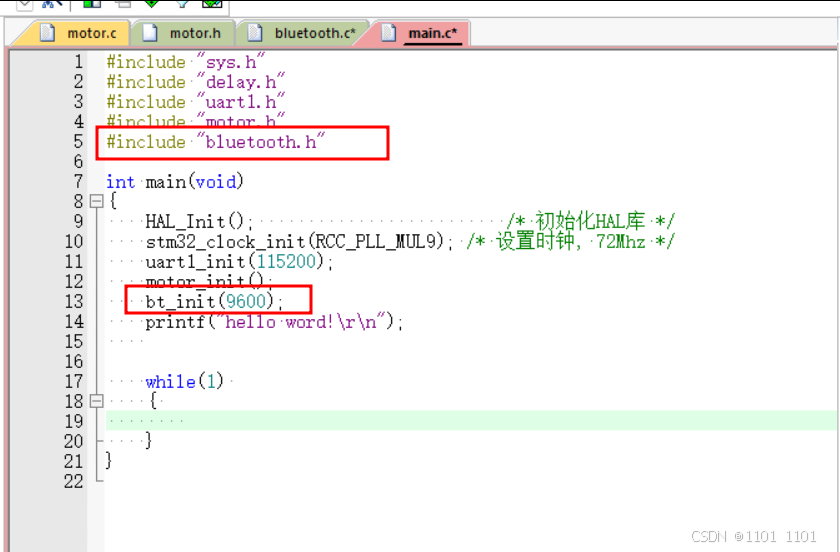
Task: Click line number 15 in the gutter
Action: pos(74,341)
